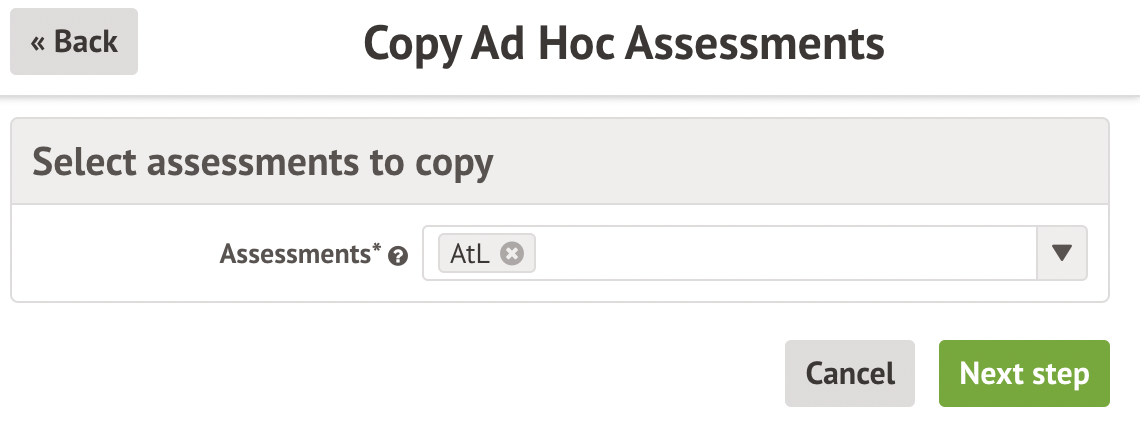The image size is (1140, 434).
Task: Click the required asterisk after Assessments
Action: [377, 250]
